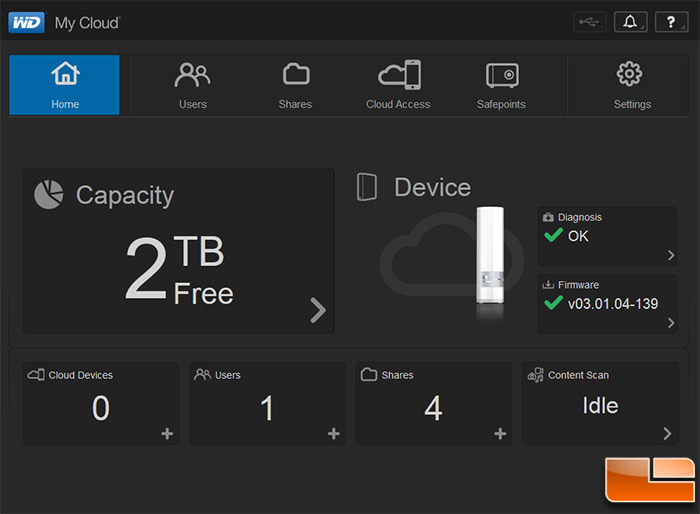This screenshot has width=700, height=514.
Task: Open the Users tab
Action: click(x=192, y=85)
